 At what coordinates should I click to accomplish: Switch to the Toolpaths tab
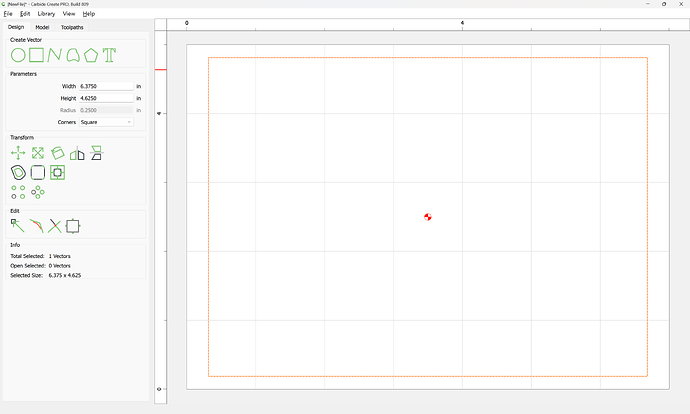(72, 27)
